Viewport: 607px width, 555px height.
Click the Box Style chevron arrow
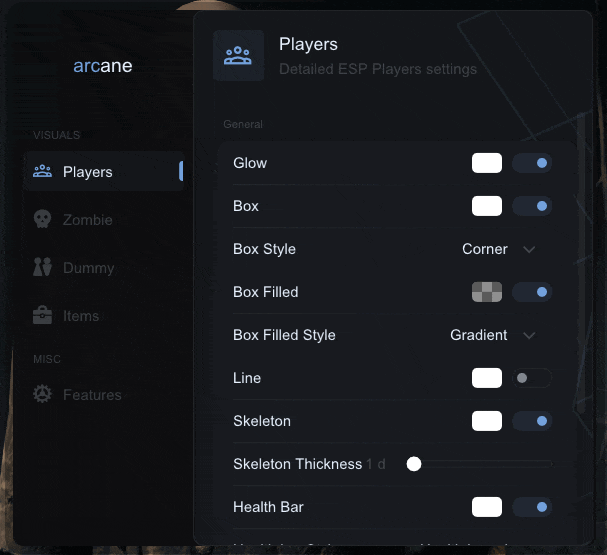coord(529,249)
